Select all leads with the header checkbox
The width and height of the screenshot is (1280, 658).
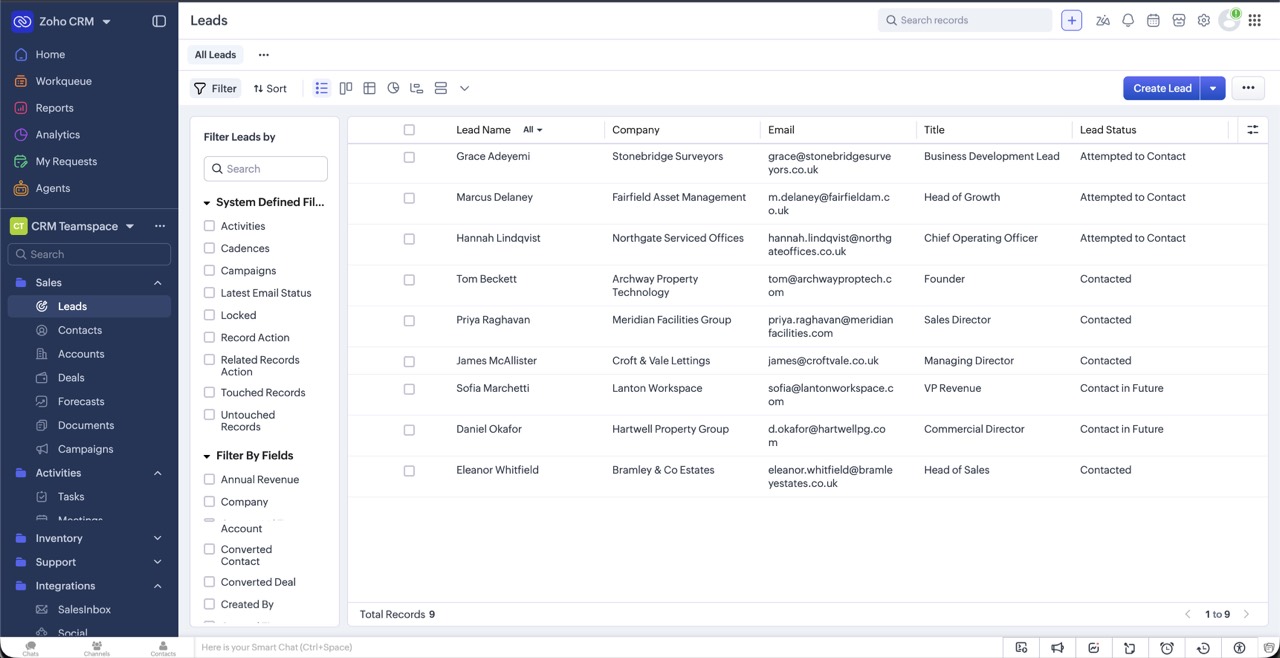click(409, 130)
